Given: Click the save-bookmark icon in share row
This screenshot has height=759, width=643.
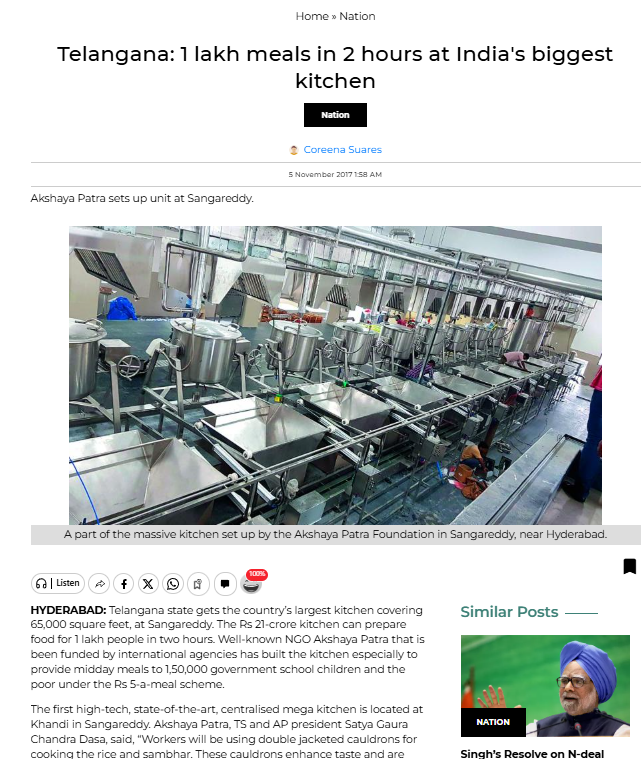Looking at the screenshot, I should pos(198,584).
